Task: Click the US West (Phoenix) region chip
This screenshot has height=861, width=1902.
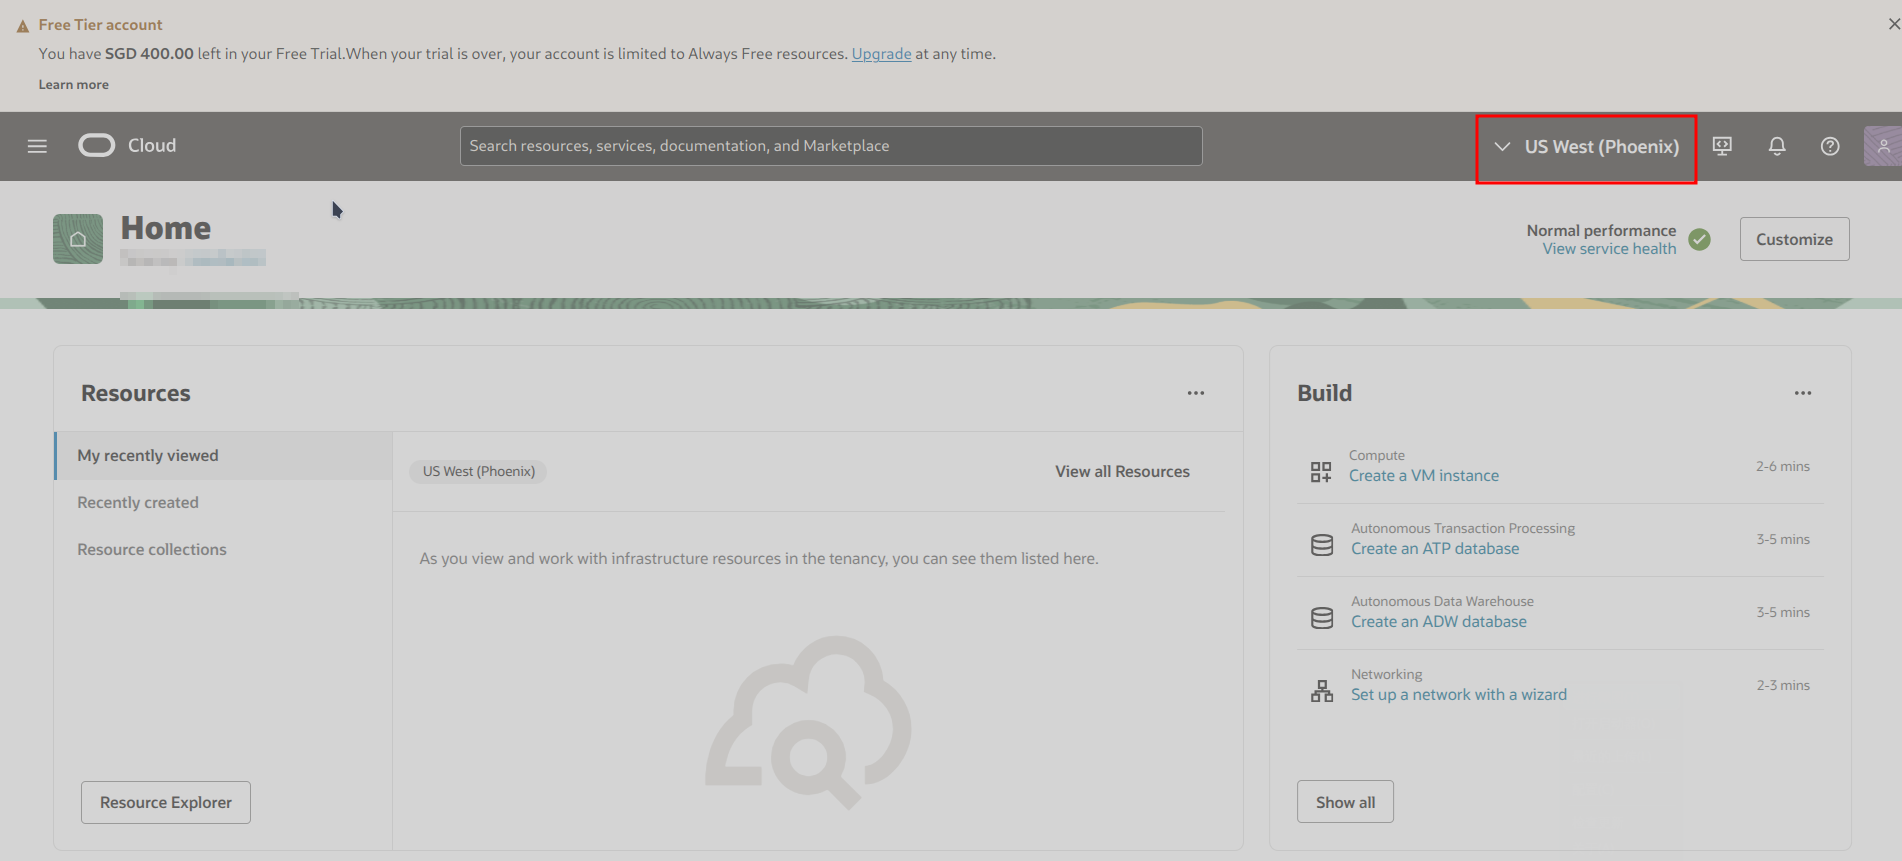Action: pos(478,472)
